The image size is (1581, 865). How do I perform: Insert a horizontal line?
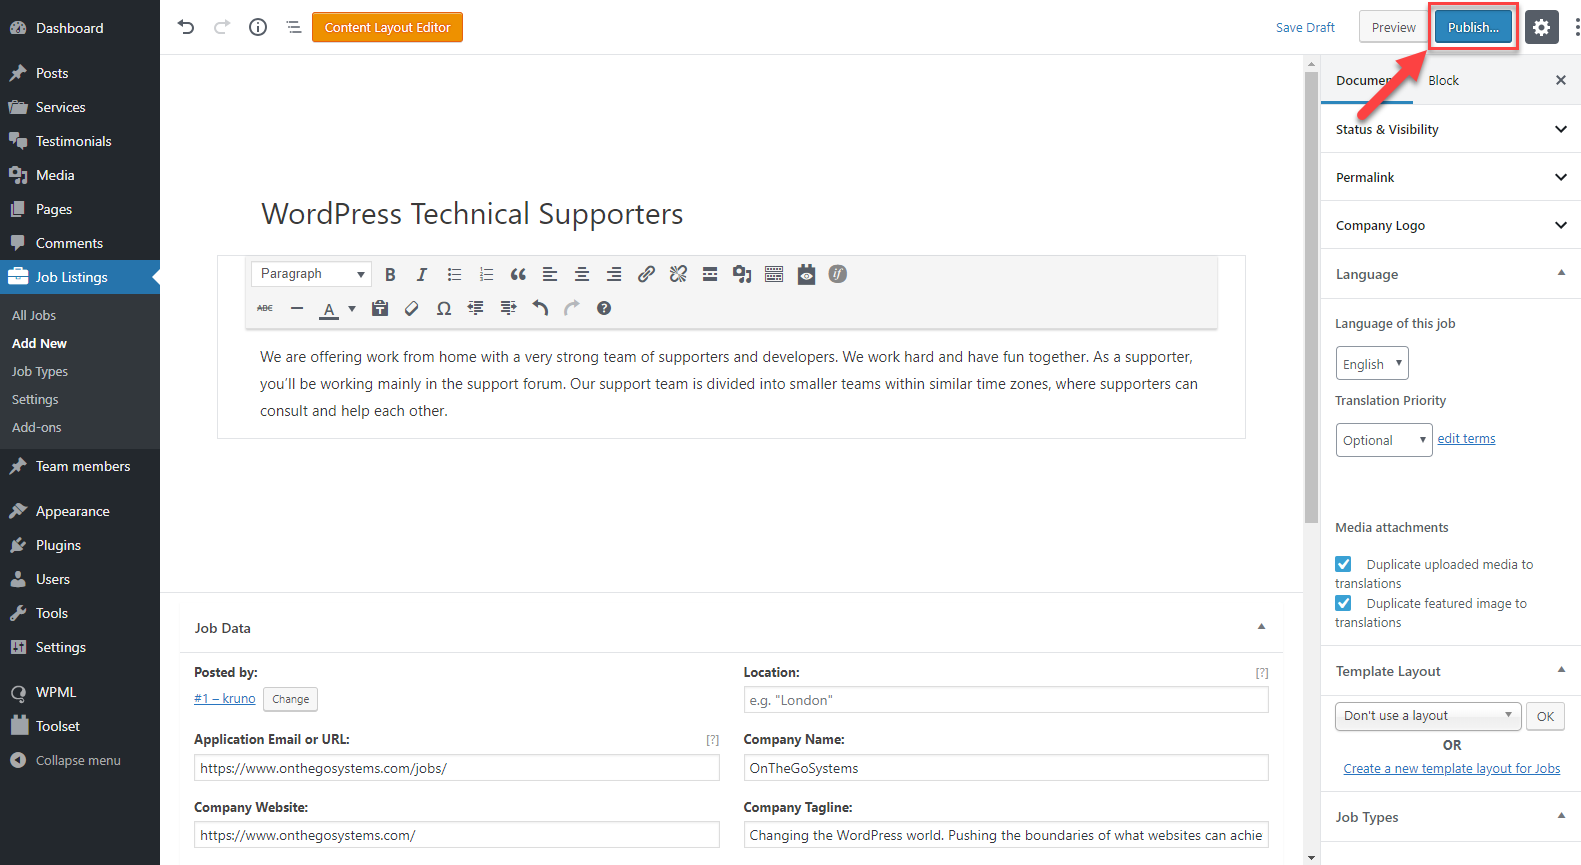pyautogui.click(x=297, y=308)
